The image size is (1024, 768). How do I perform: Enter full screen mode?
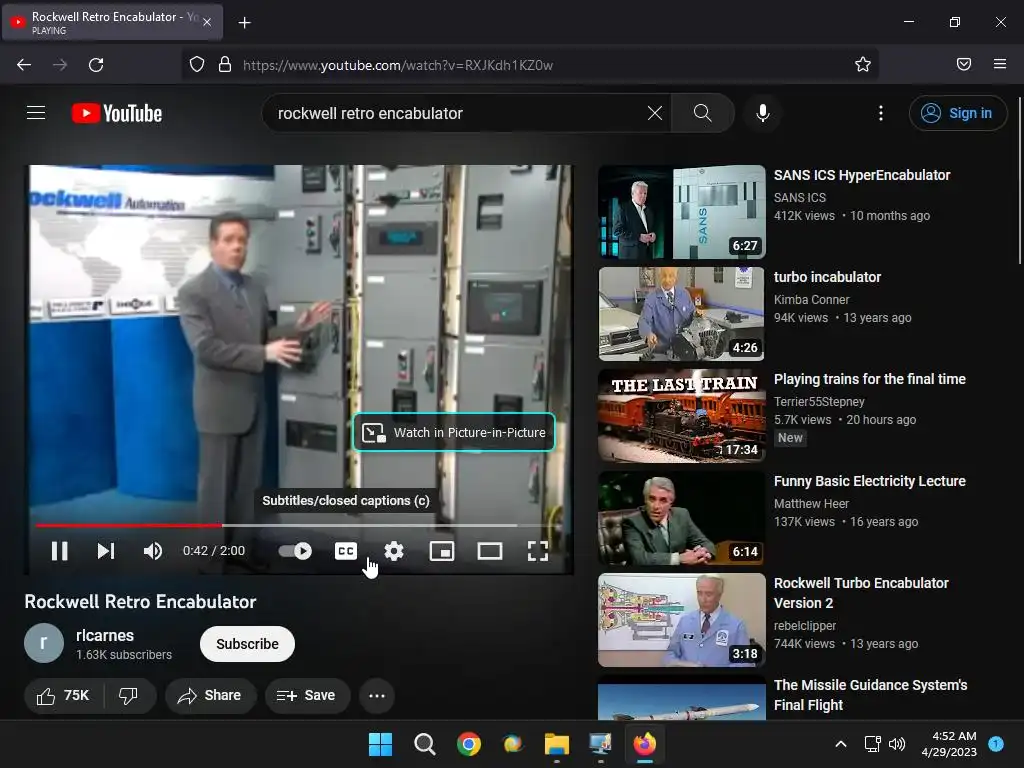pyautogui.click(x=537, y=551)
